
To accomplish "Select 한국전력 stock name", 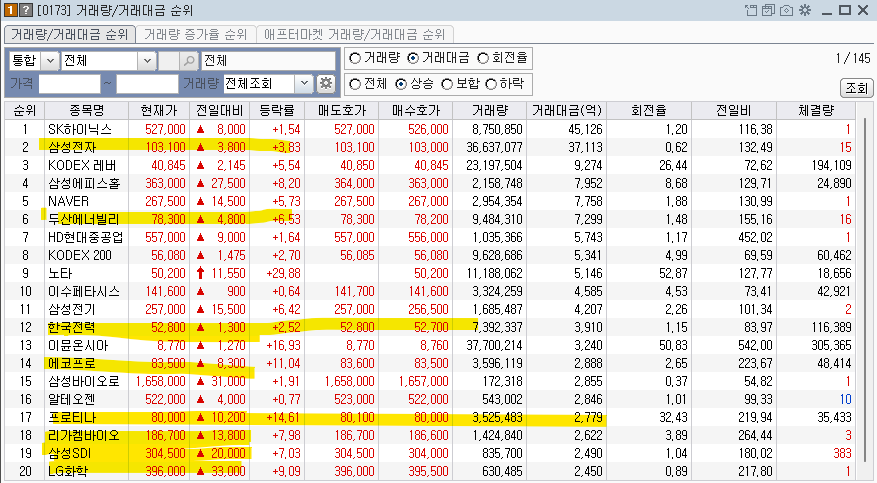I will coord(72,327).
